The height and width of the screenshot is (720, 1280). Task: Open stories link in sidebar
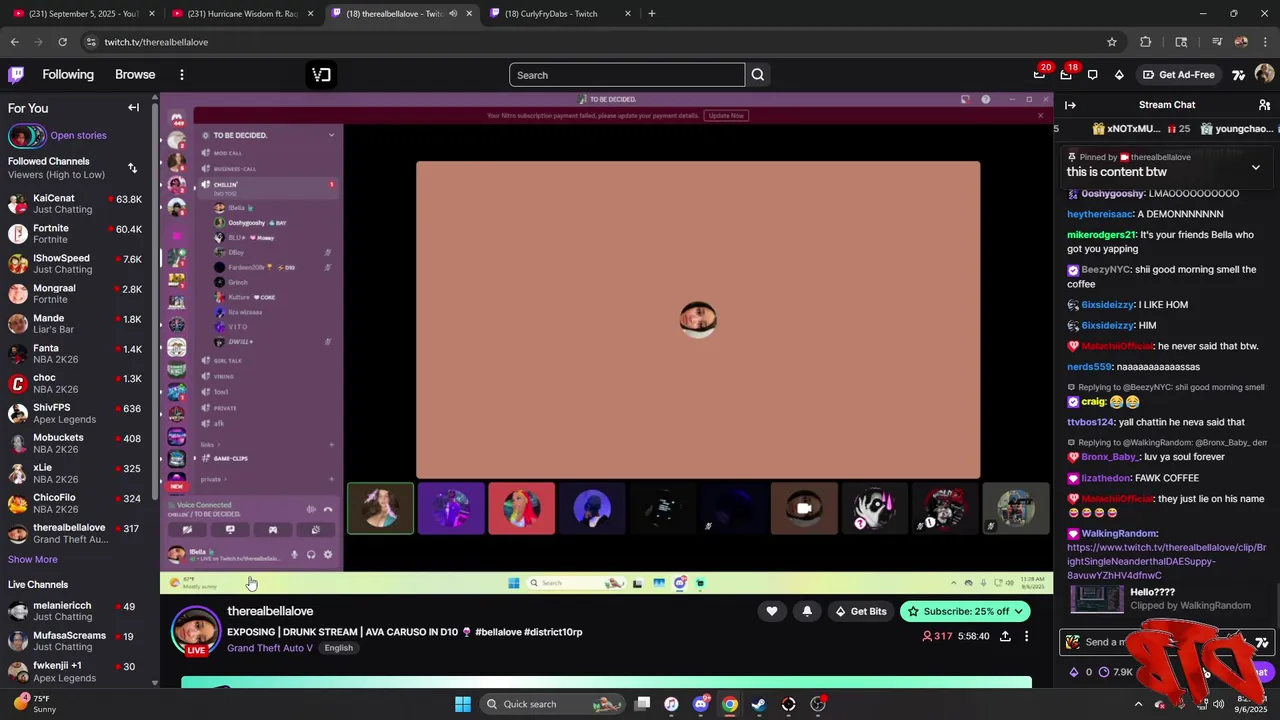click(78, 136)
